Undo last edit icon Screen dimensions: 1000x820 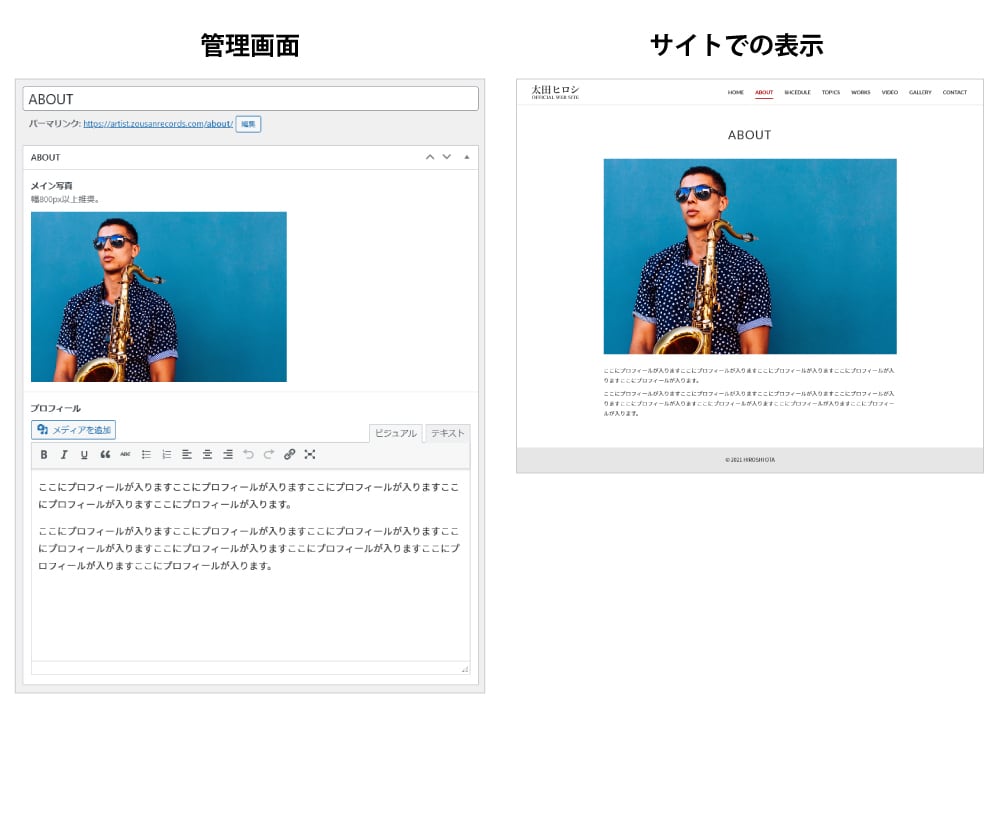coord(248,455)
